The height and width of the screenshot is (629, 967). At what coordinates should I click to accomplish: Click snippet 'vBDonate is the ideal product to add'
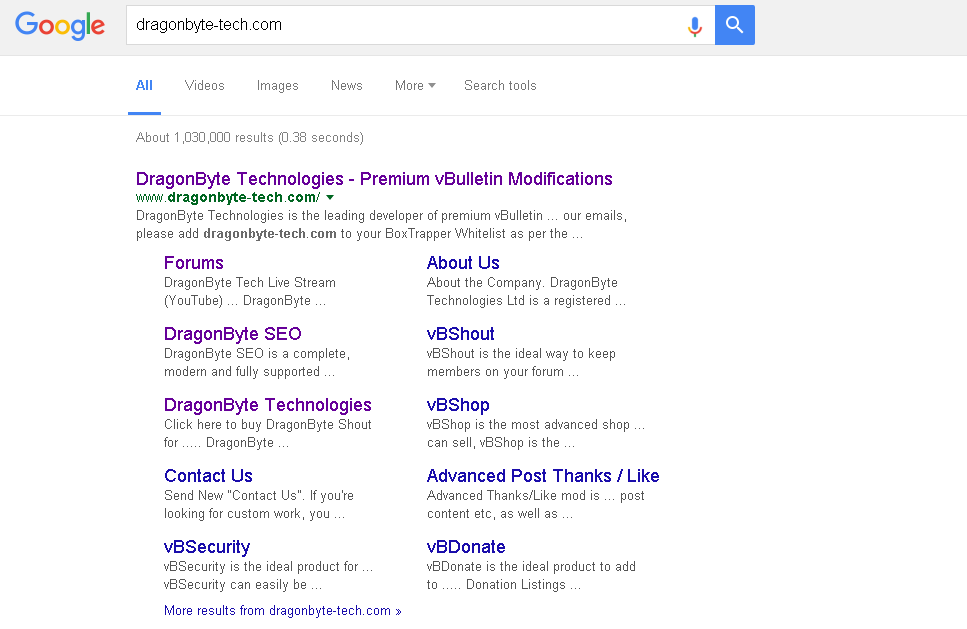[531, 566]
